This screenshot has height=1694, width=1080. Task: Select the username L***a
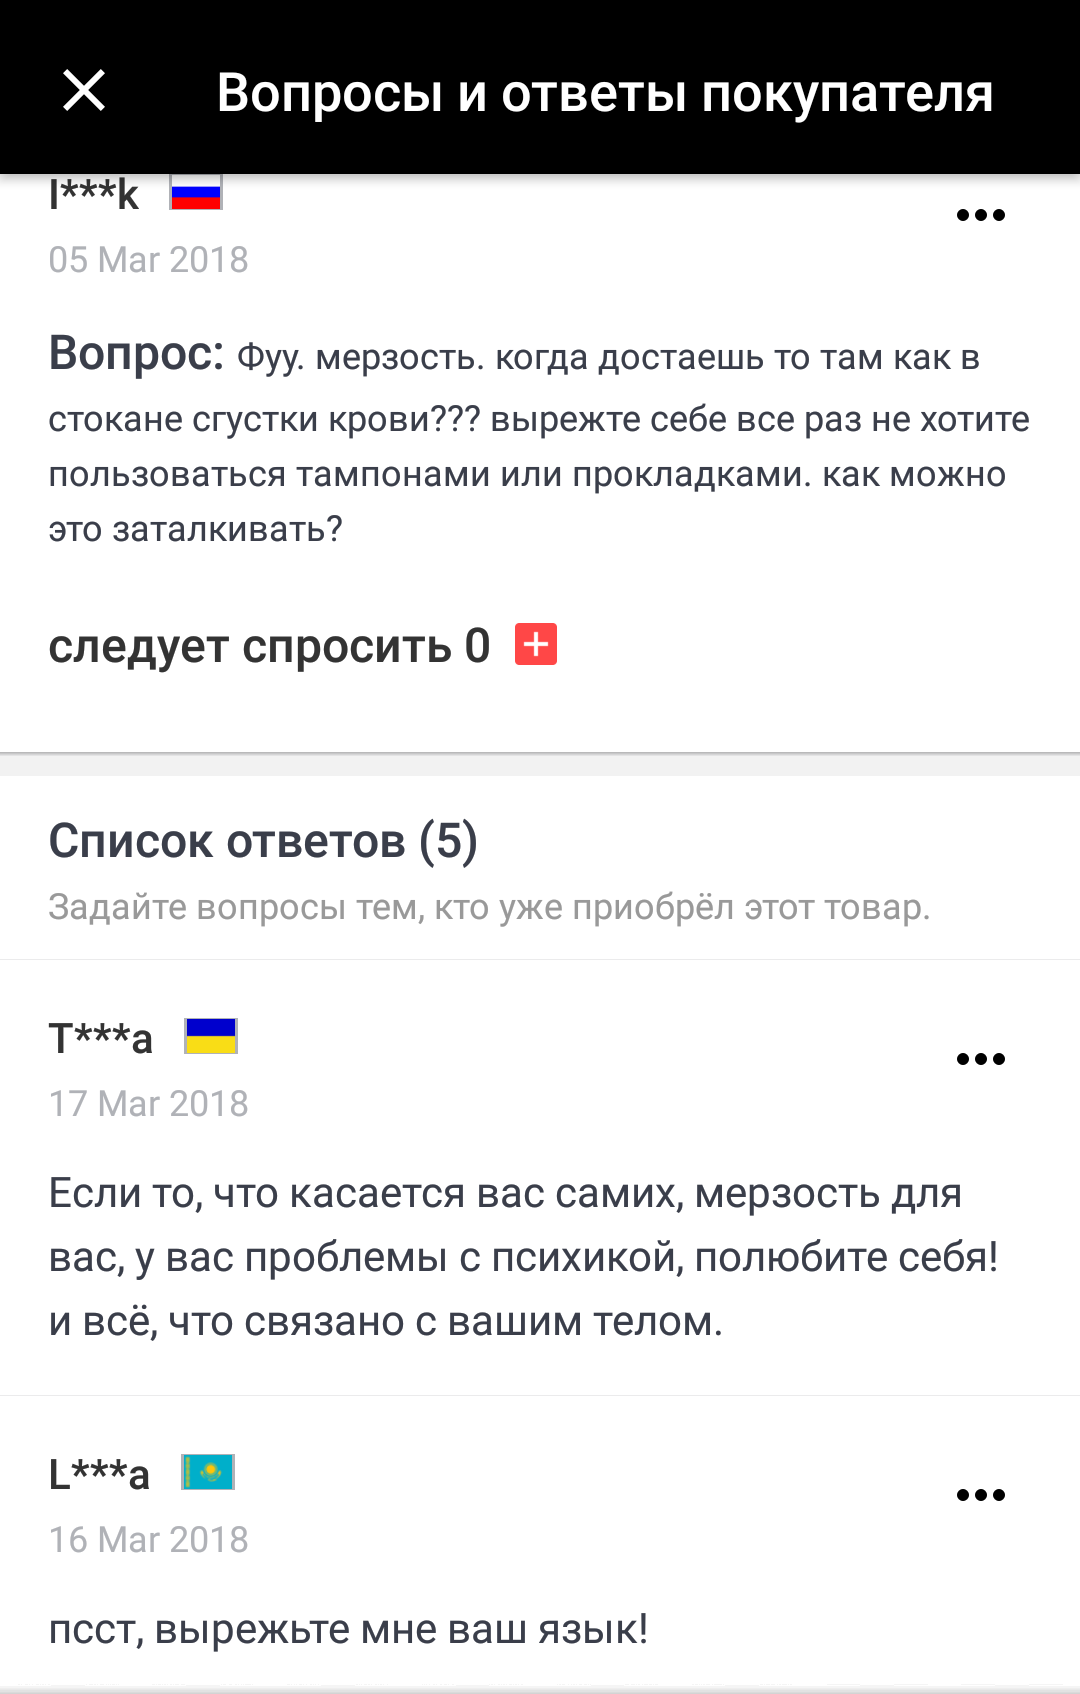pyautogui.click(x=99, y=1474)
